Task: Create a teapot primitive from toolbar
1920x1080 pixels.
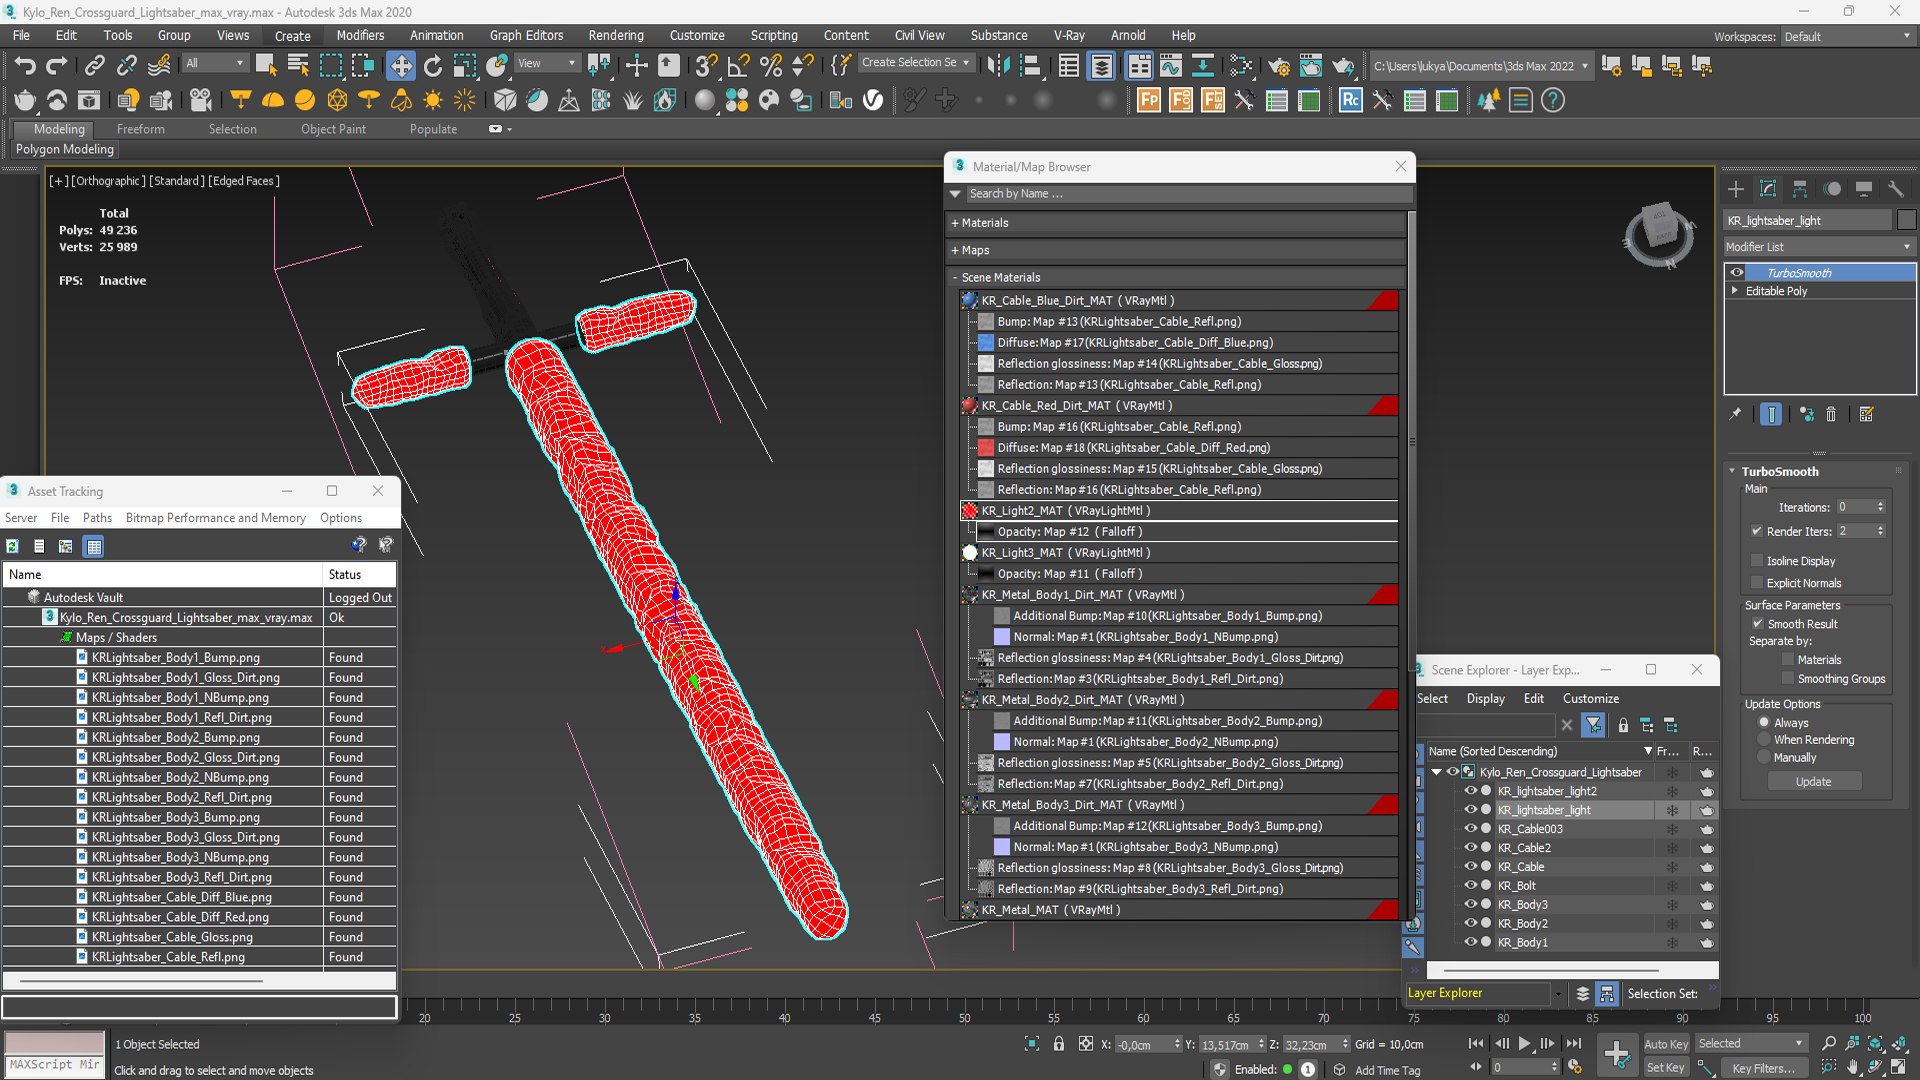Action: pos(24,100)
